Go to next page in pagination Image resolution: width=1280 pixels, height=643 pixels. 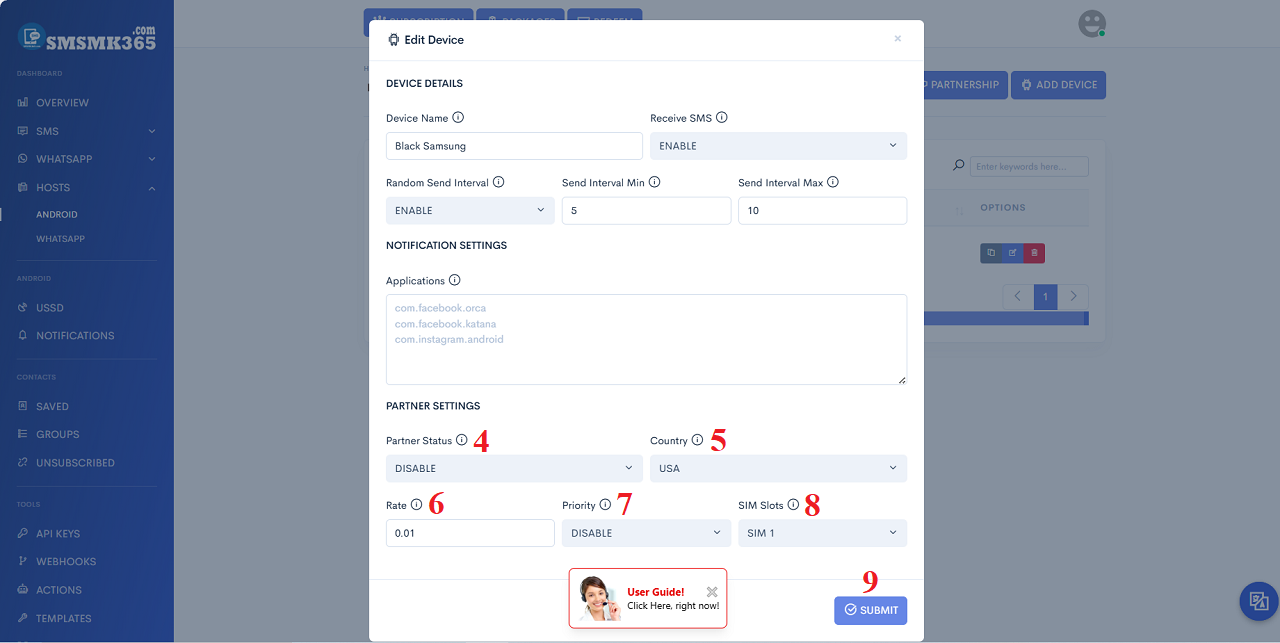click(1074, 297)
